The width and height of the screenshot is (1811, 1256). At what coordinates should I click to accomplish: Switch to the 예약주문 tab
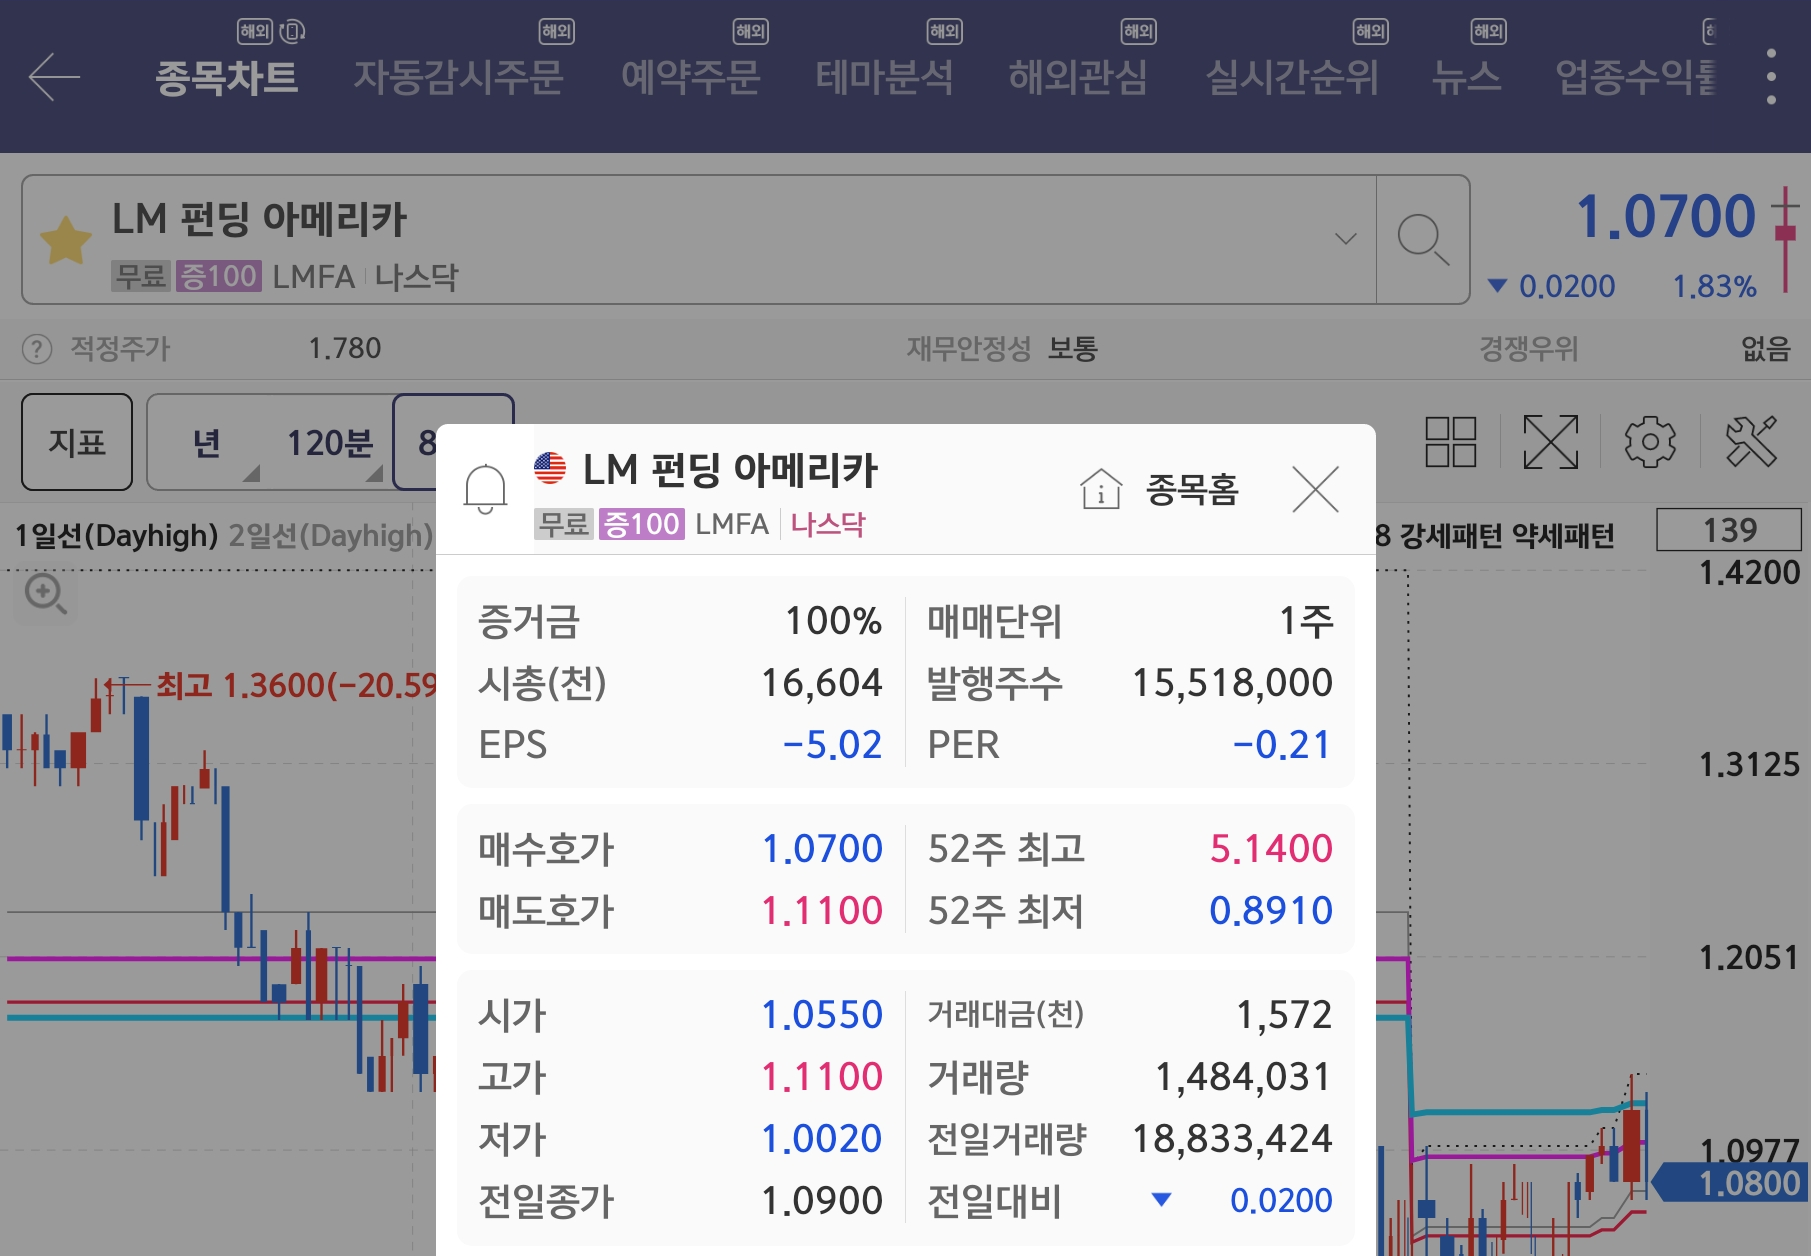tap(690, 77)
